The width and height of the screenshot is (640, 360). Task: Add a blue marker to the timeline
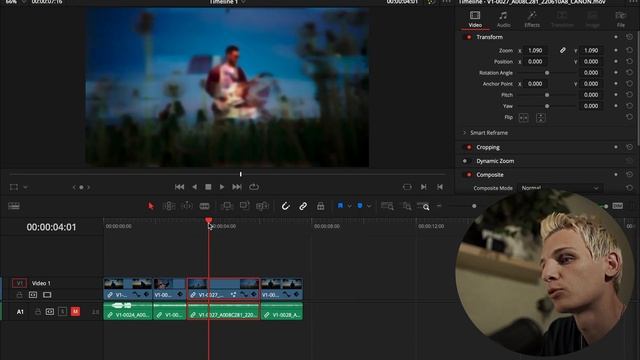coord(360,206)
